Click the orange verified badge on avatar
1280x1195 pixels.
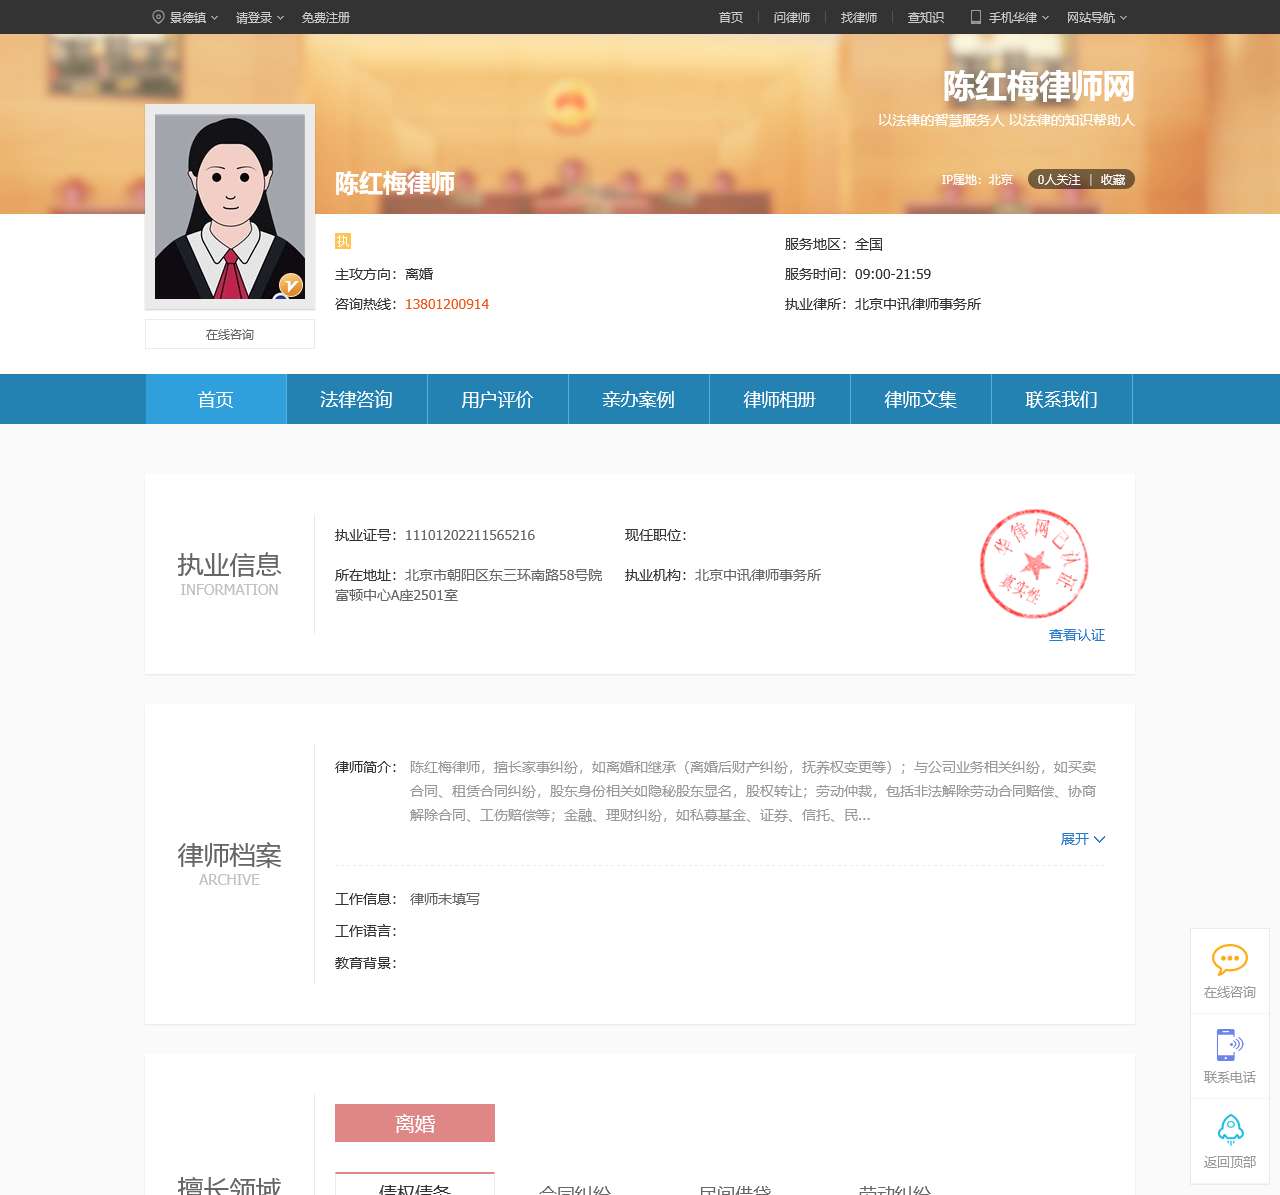coord(290,285)
